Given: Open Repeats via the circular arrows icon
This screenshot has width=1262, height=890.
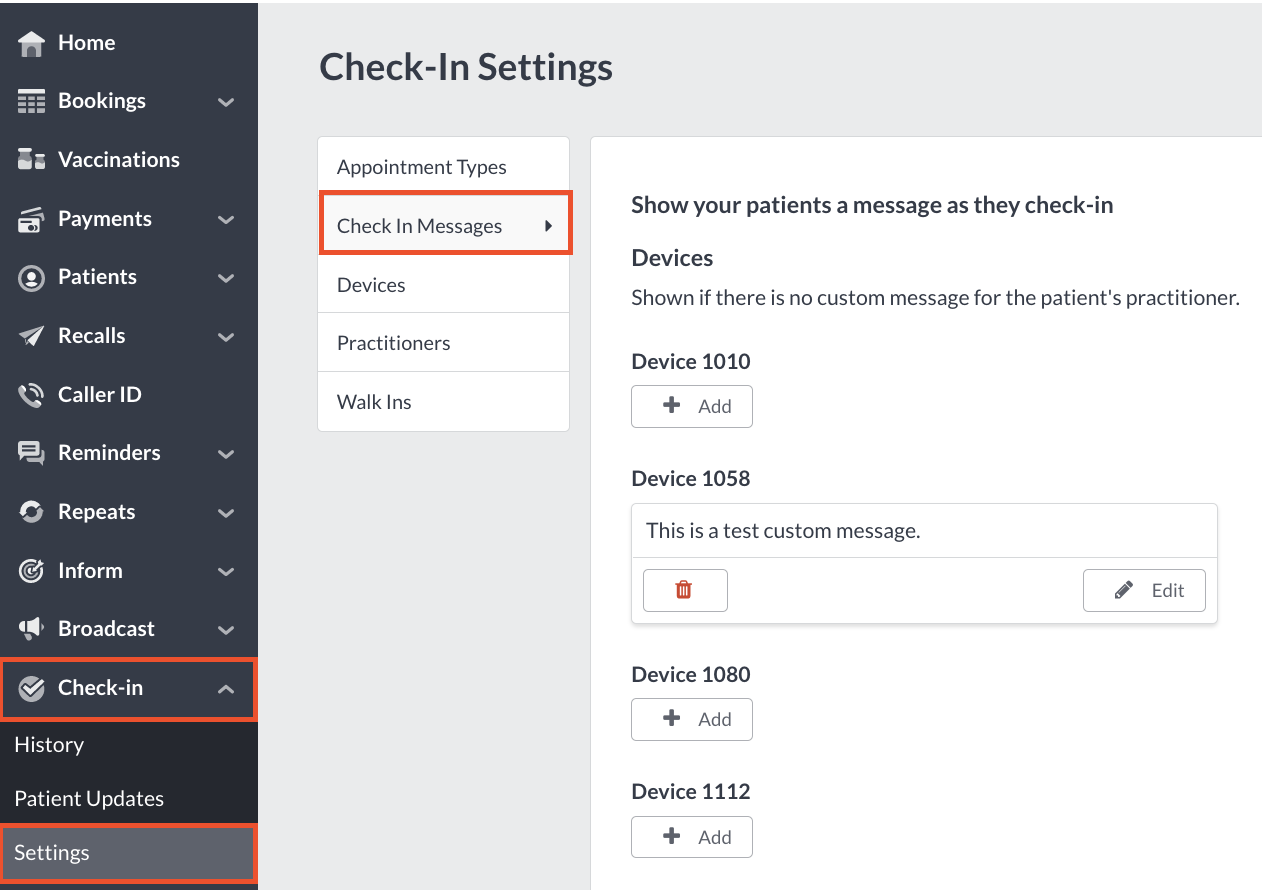Looking at the screenshot, I should (x=31, y=511).
